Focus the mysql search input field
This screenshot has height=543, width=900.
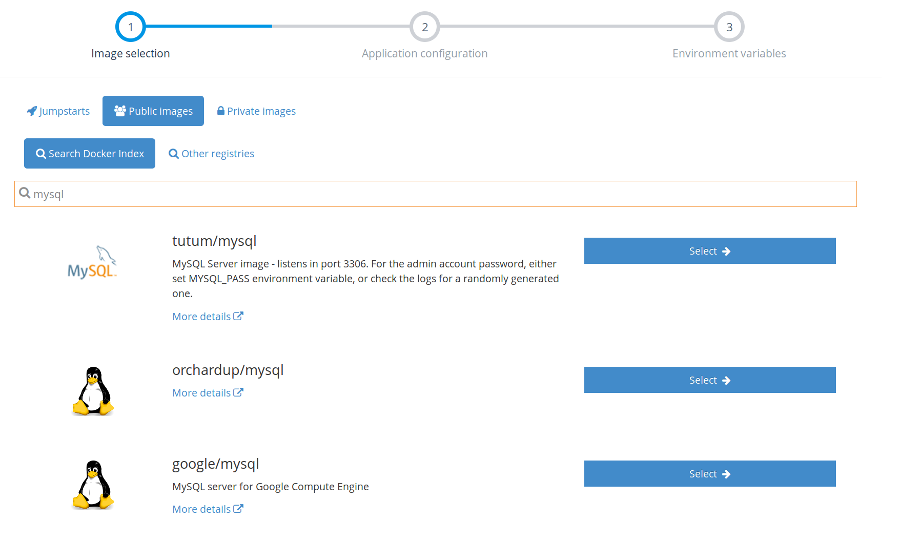435,194
